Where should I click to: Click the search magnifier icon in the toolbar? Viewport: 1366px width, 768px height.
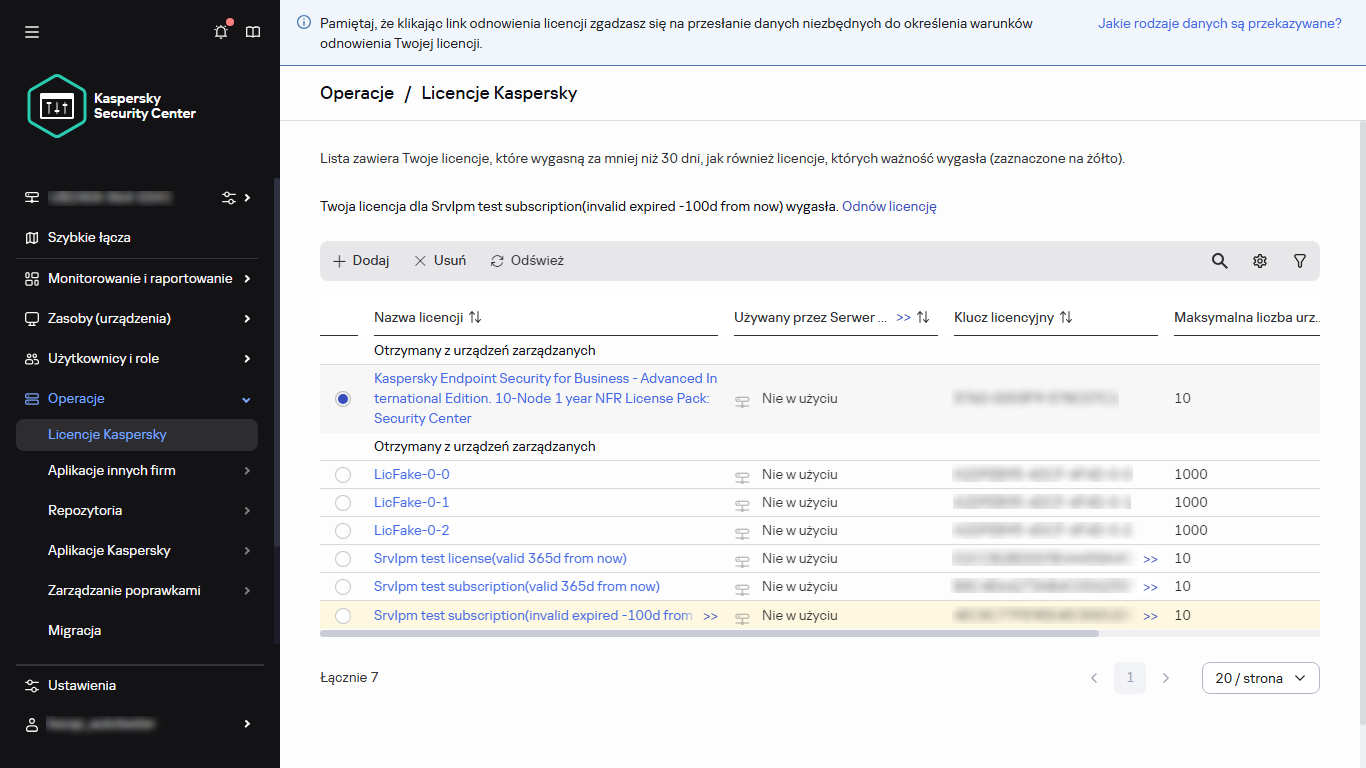click(x=1219, y=261)
